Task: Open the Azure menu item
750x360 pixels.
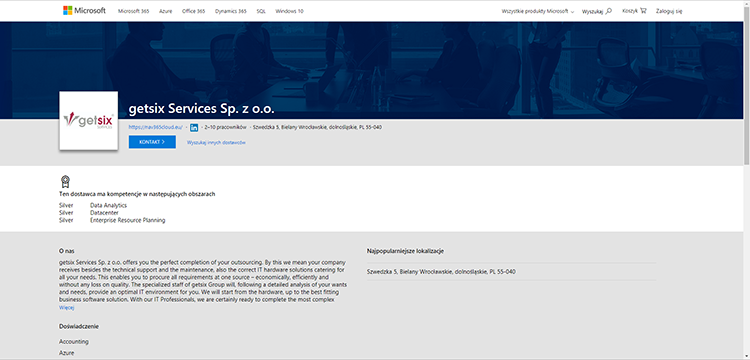Action: (x=165, y=11)
